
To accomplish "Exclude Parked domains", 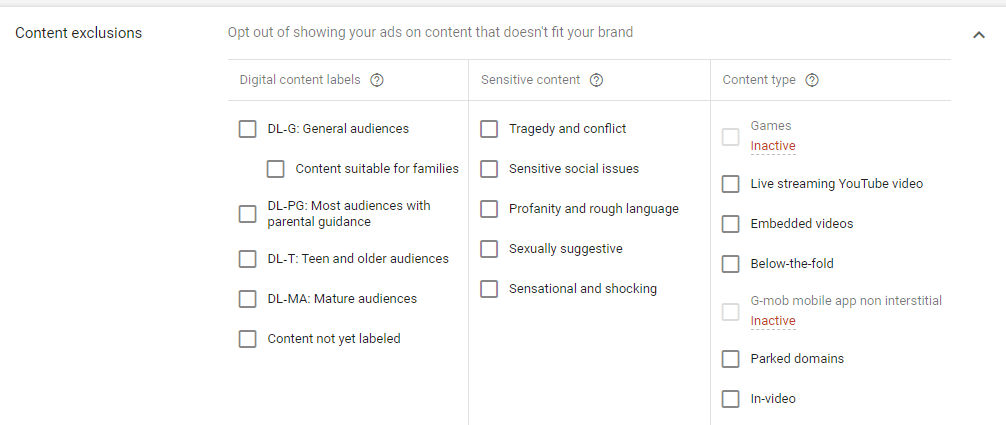I will point(731,359).
